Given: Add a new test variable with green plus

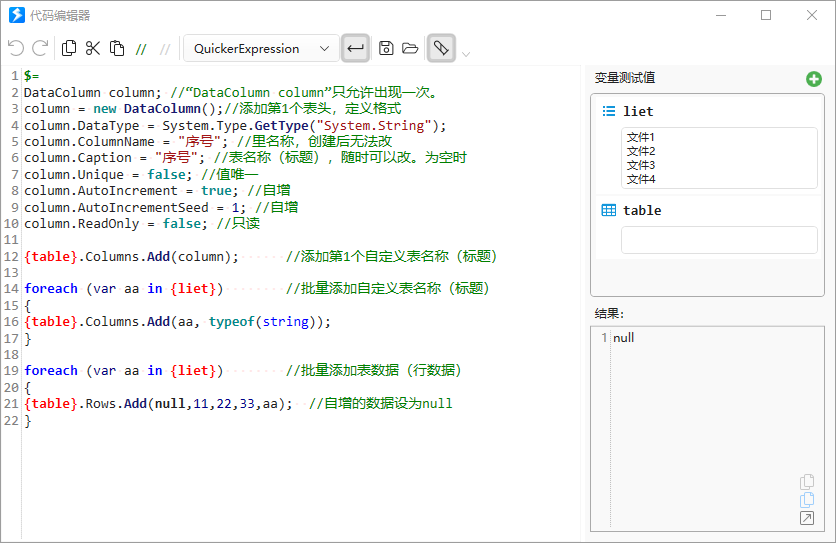Looking at the screenshot, I should [814, 79].
